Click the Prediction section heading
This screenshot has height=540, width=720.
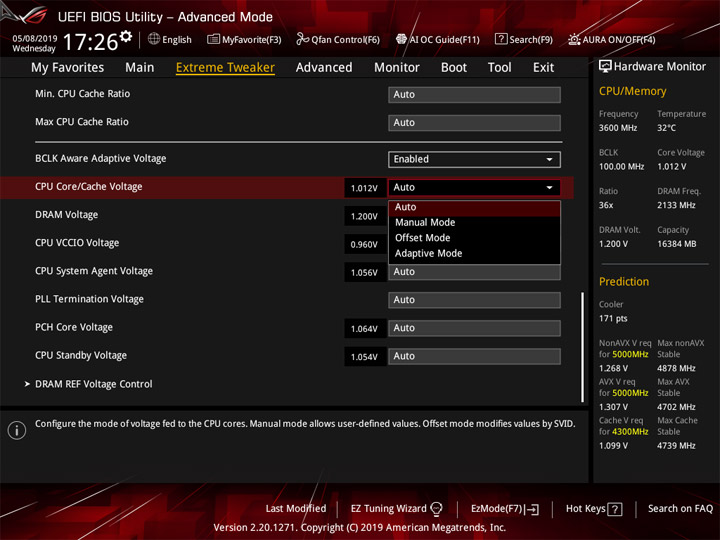pyautogui.click(x=624, y=281)
